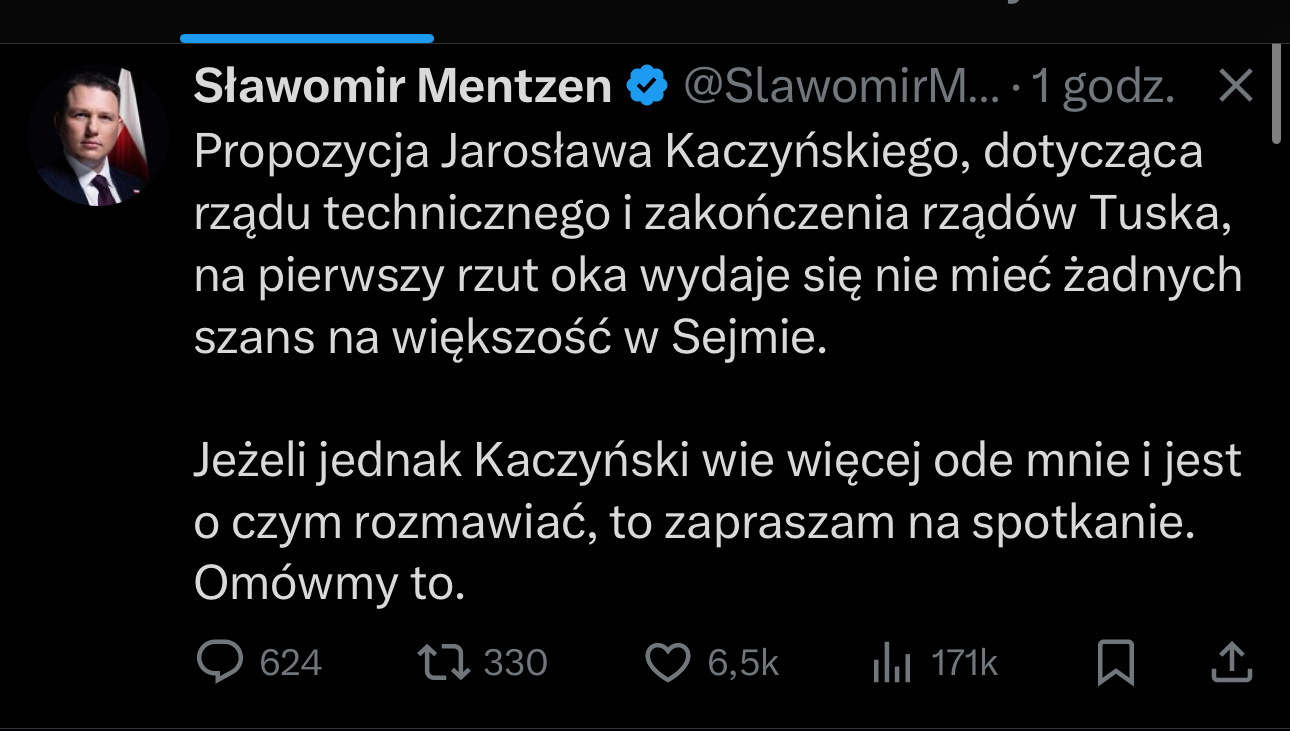Click the 6,5k likes count
The width and height of the screenshot is (1290, 731).
coord(743,663)
